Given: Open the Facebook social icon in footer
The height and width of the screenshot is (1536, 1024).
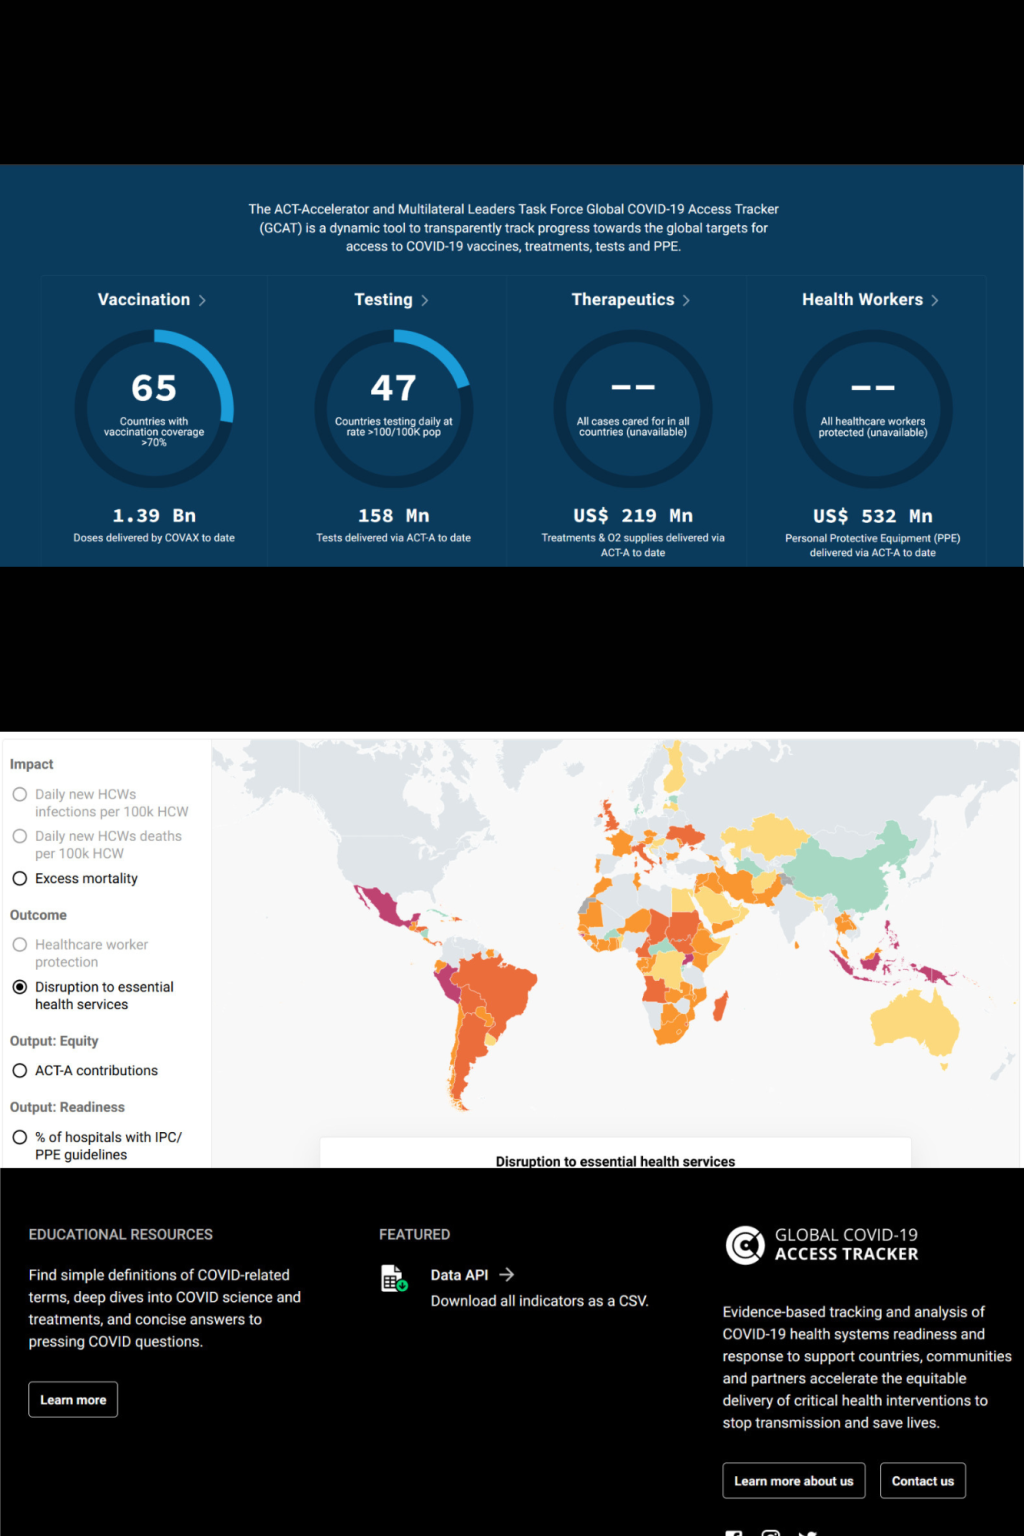Looking at the screenshot, I should pos(733,1533).
